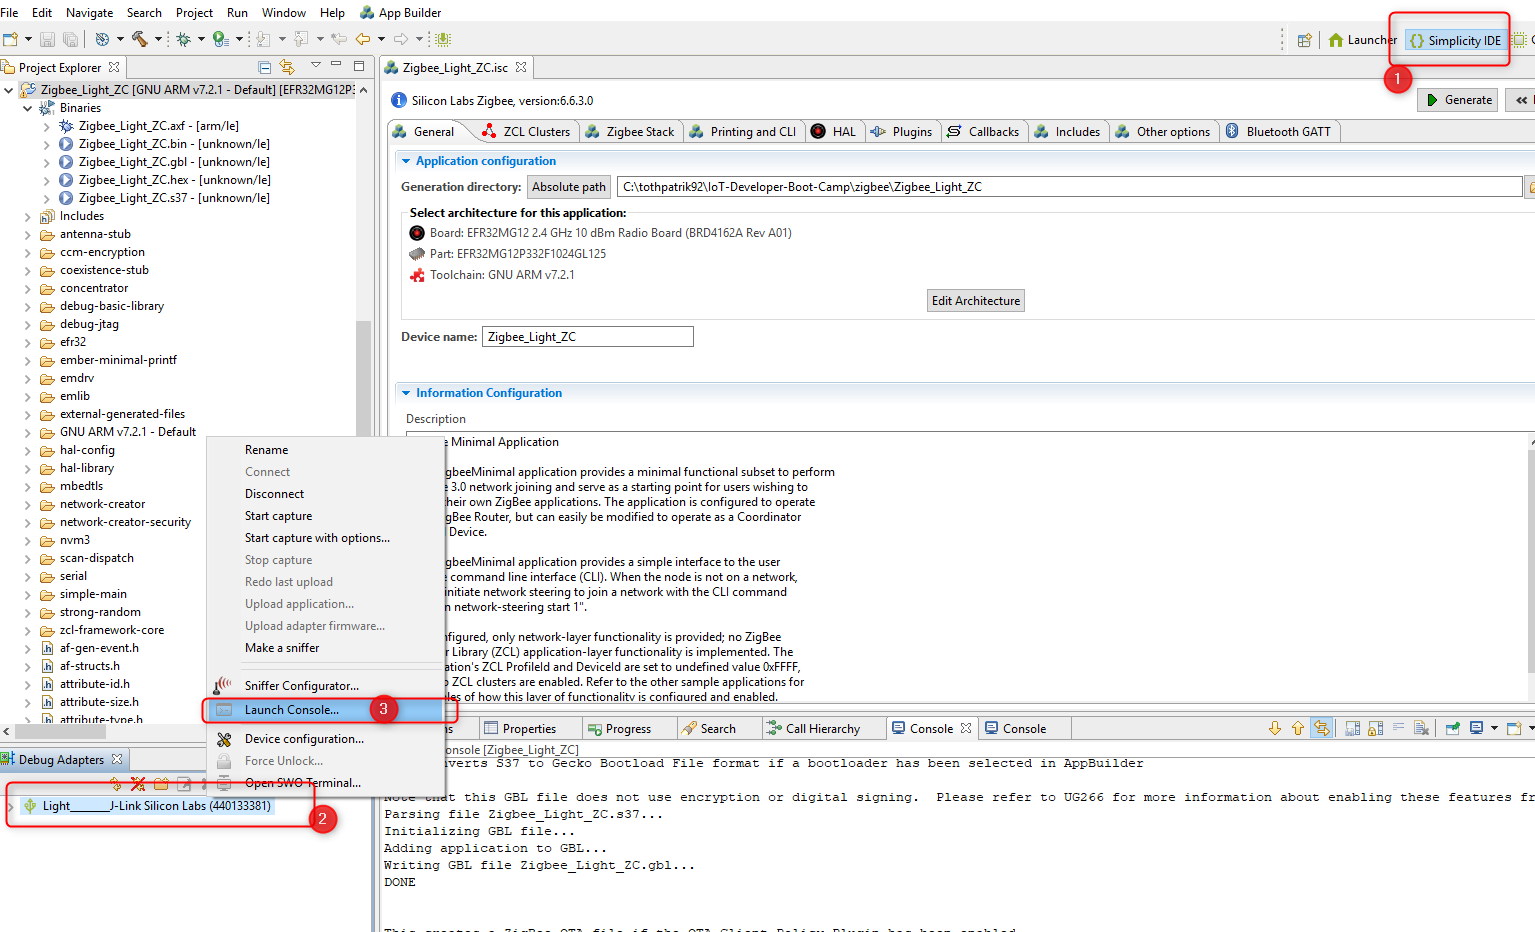Click Device configuration tools icon in context menu

[224, 739]
